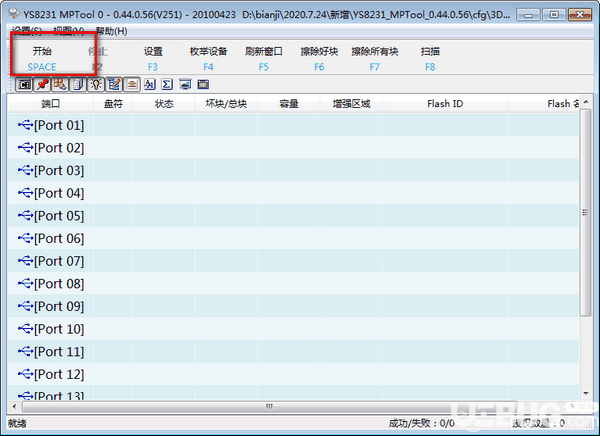
Task: Click the USB icon beside Port 06
Action: click(26, 238)
